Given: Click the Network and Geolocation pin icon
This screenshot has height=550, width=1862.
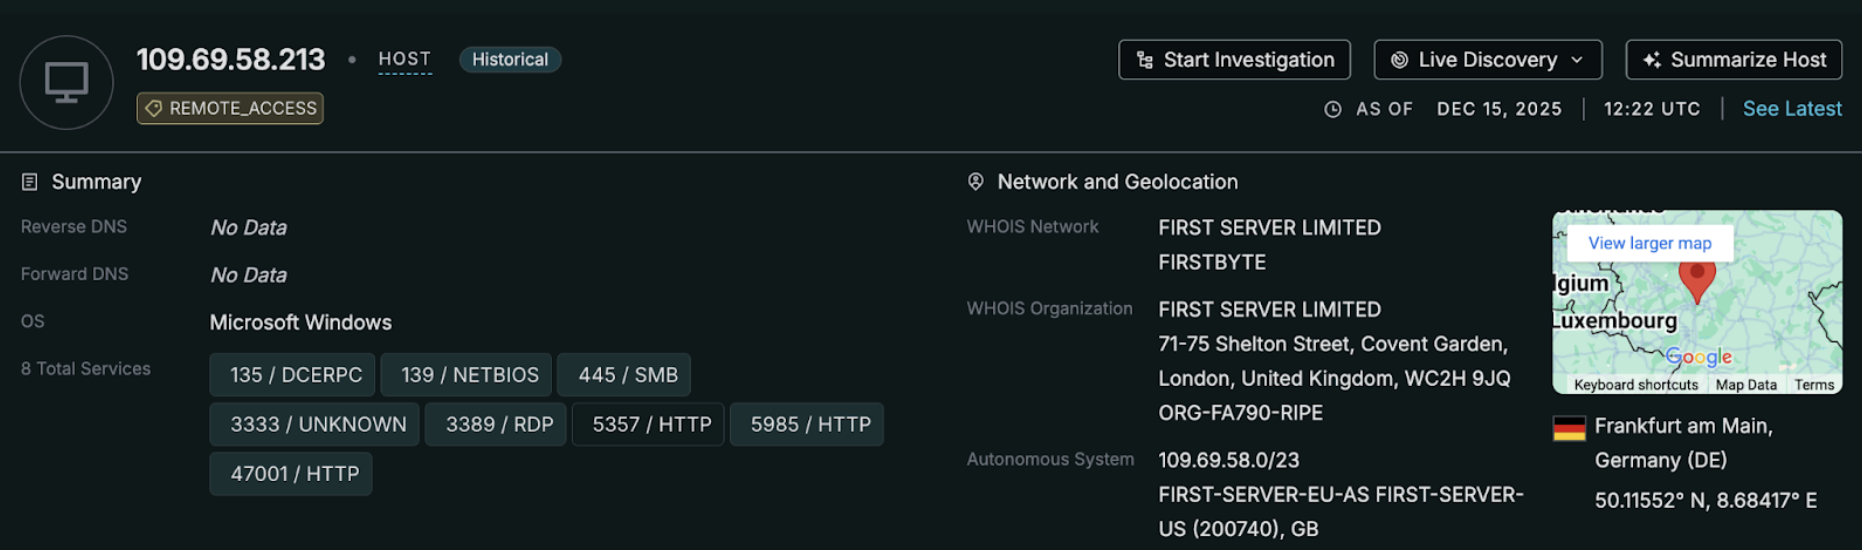Looking at the screenshot, I should tap(975, 182).
